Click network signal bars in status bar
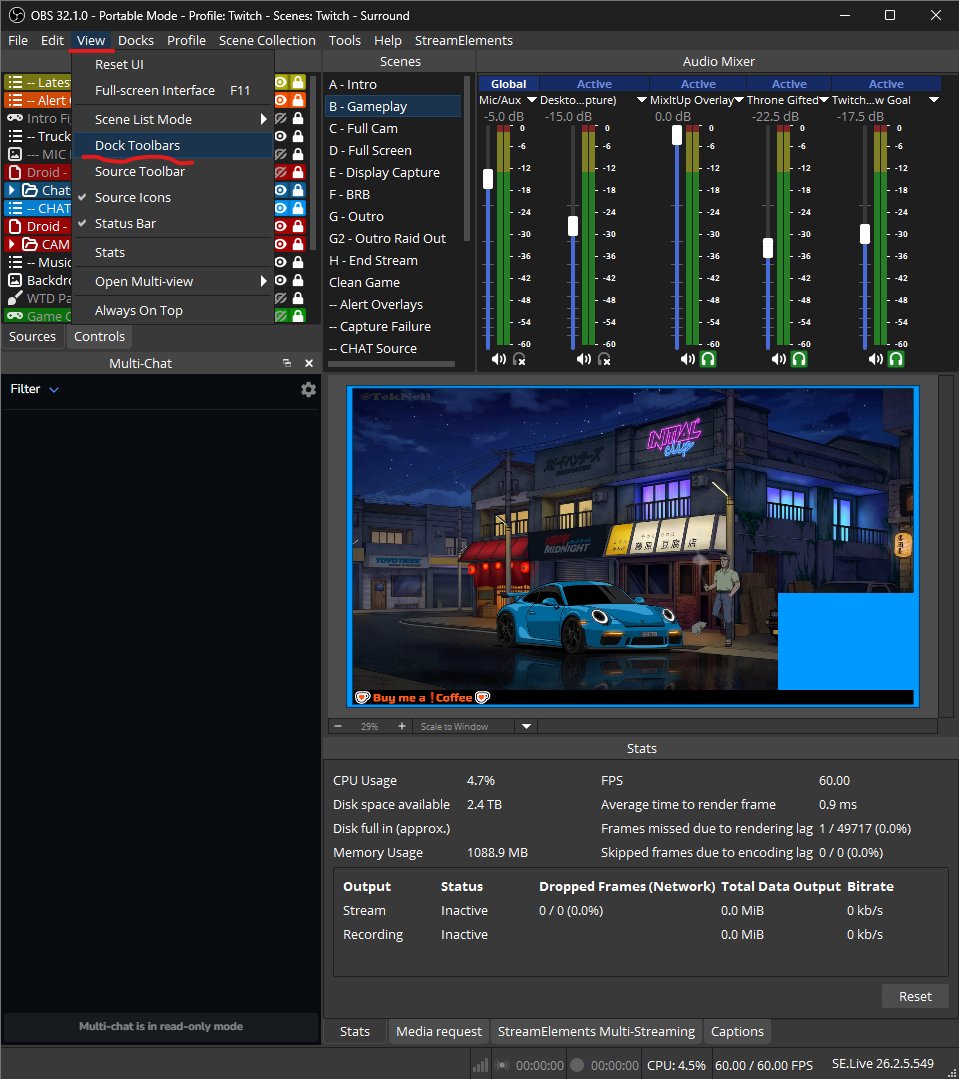The image size is (959, 1079). 480,1065
